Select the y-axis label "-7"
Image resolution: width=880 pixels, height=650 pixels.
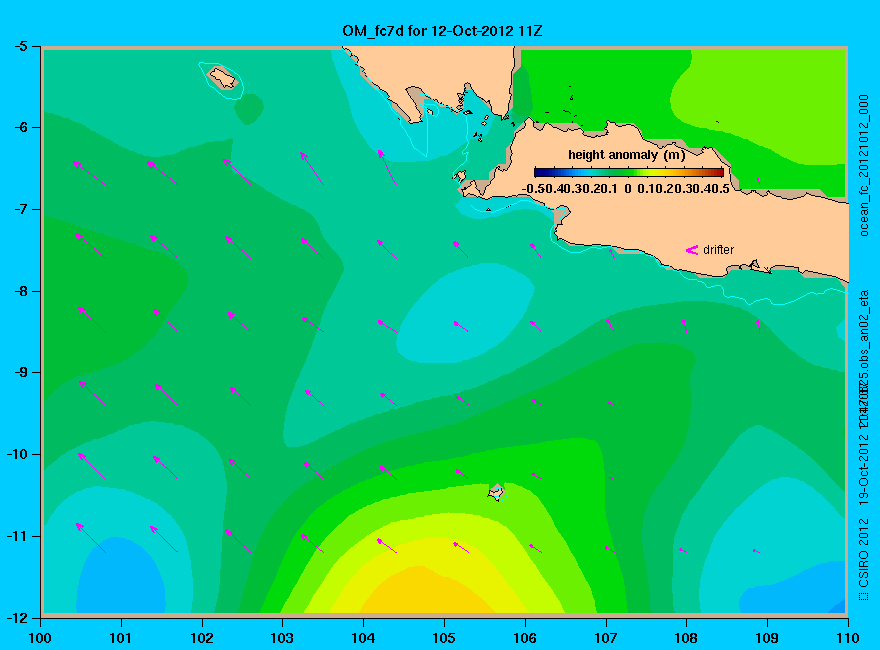coord(20,209)
